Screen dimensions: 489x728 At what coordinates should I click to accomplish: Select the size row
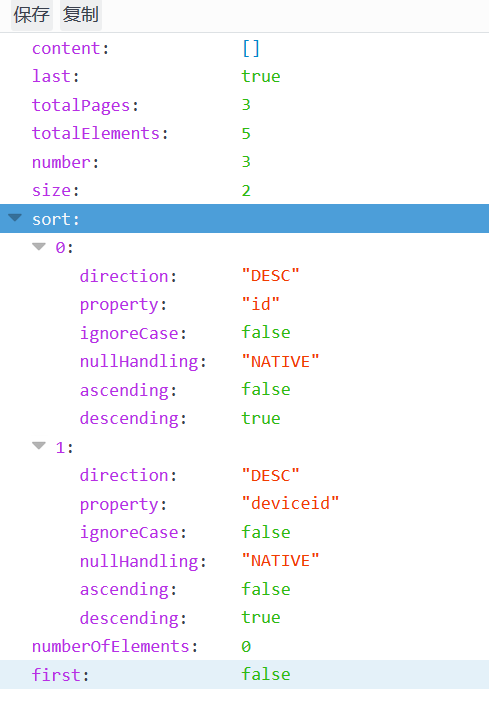[244, 190]
